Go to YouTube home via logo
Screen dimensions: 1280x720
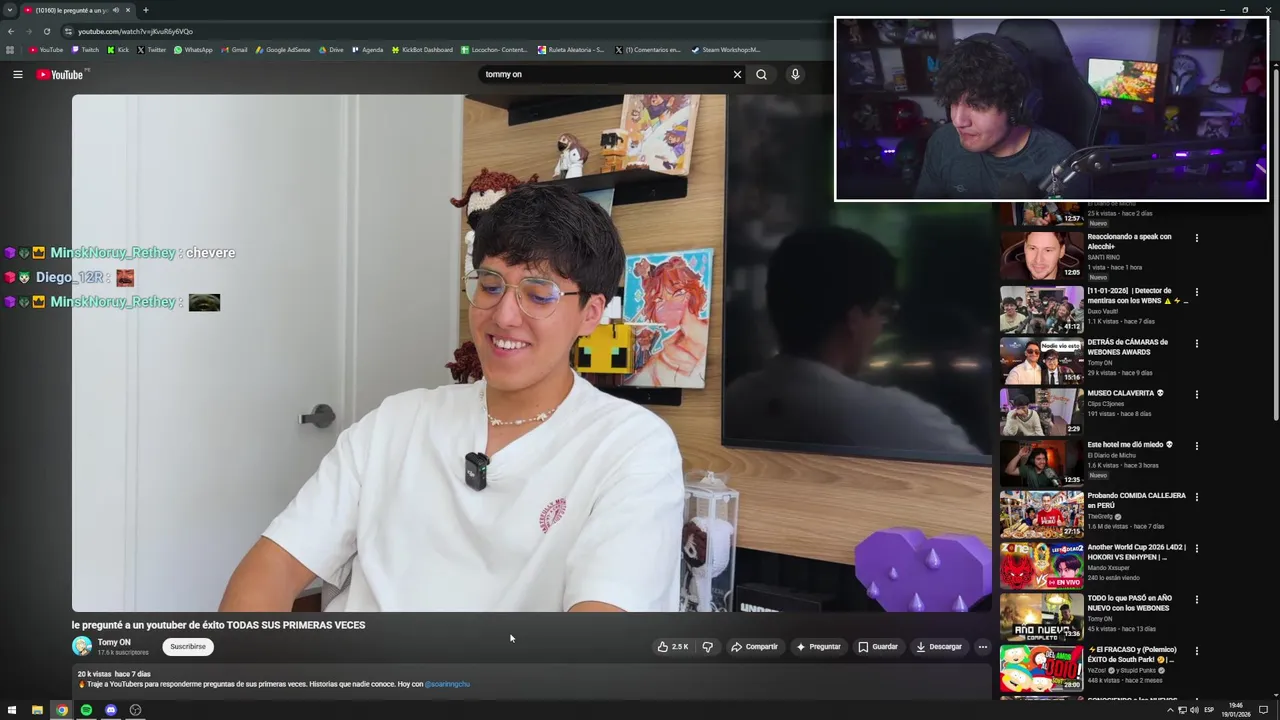coord(60,74)
